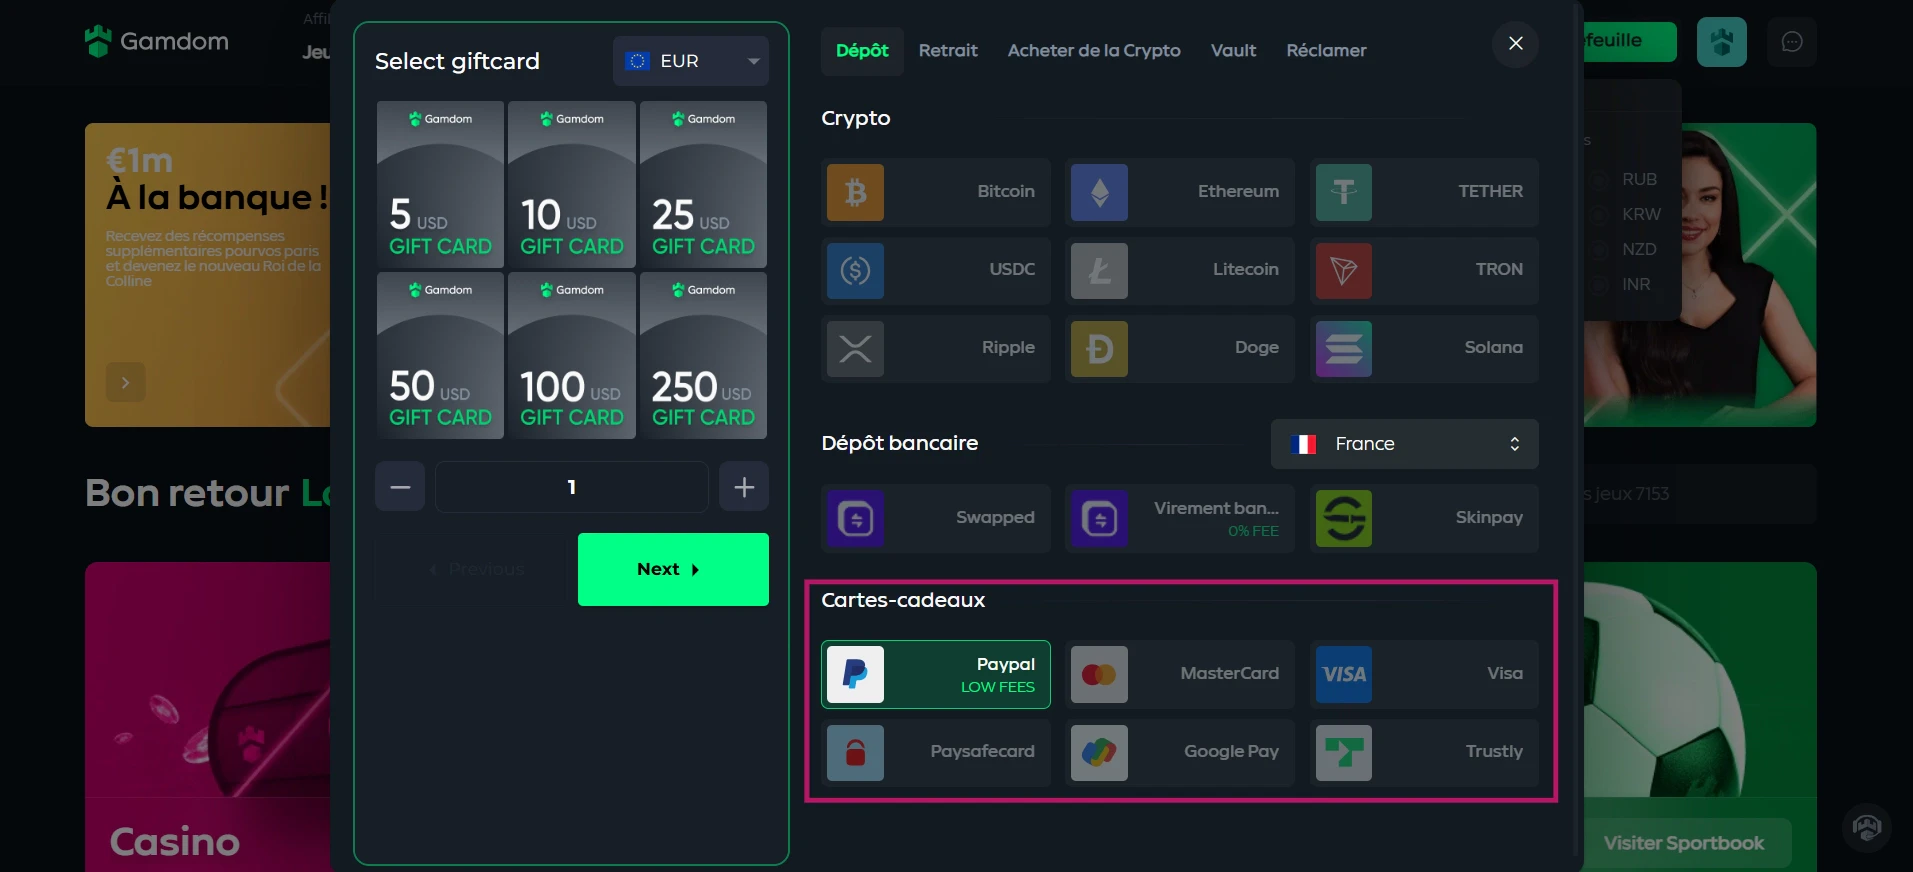1913x872 pixels.
Task: Select the 100 USD gift card
Action: pos(572,355)
